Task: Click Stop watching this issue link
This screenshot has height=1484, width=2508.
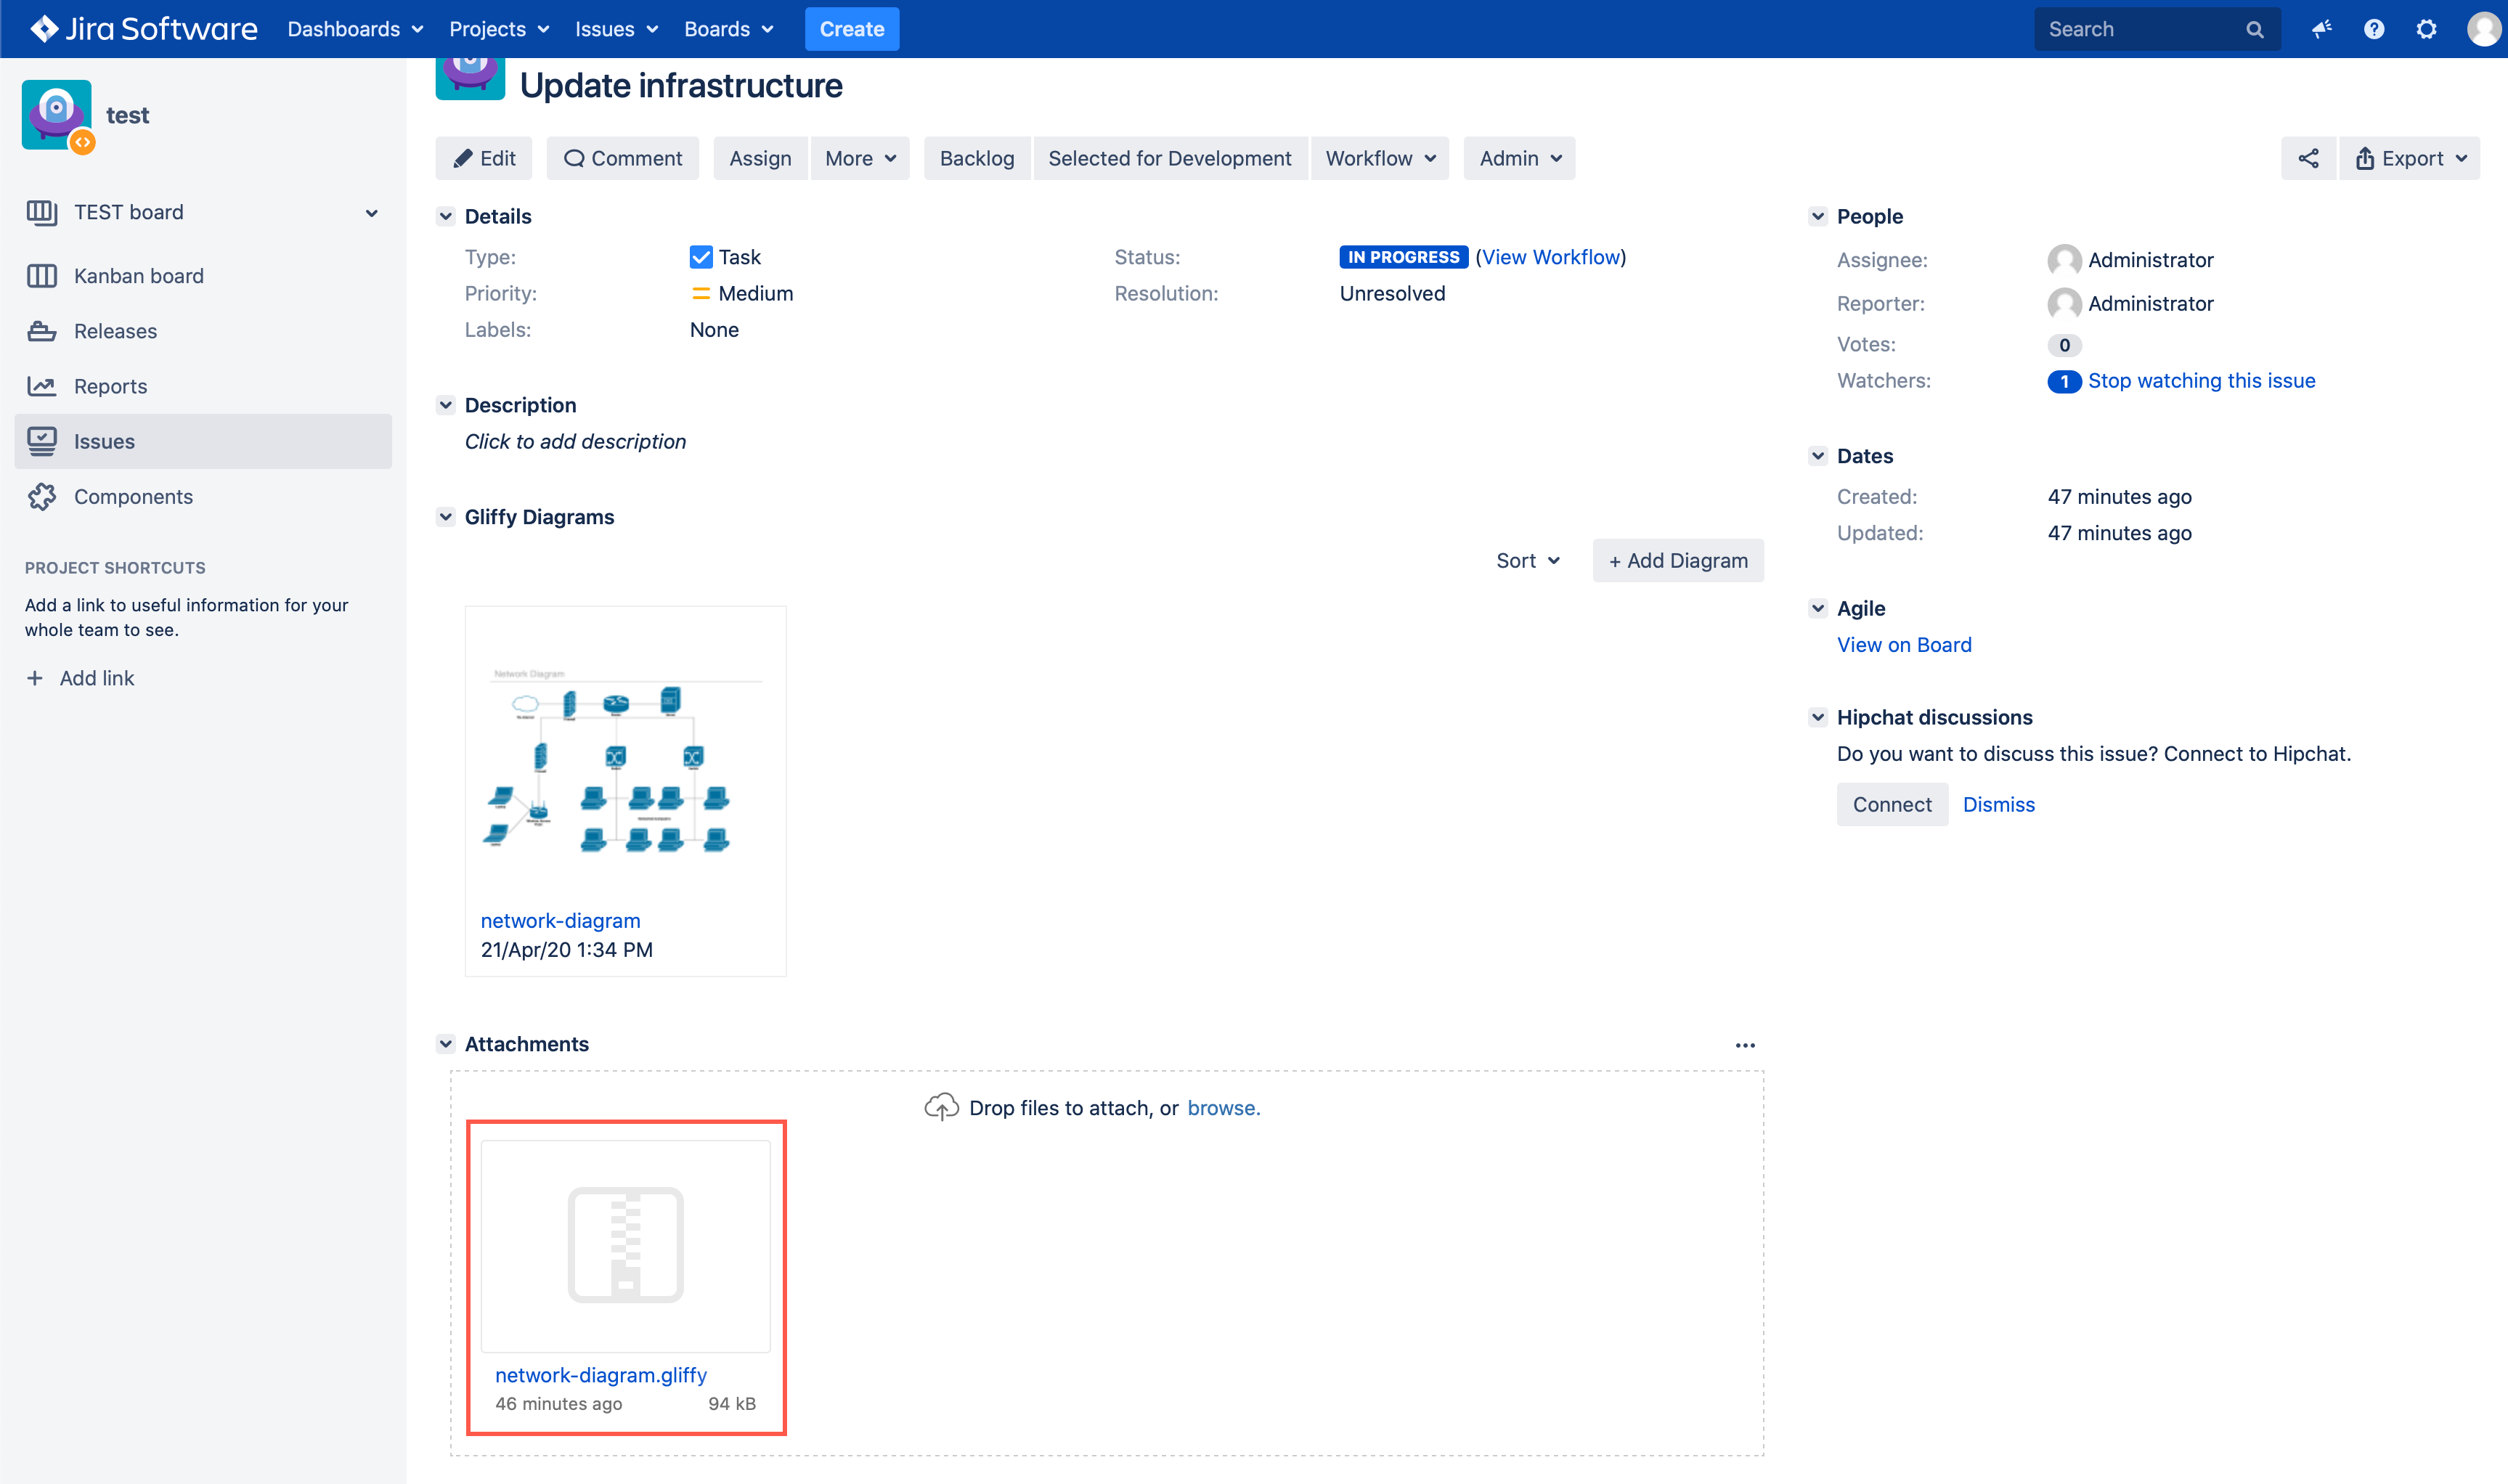Action: [x=2199, y=380]
